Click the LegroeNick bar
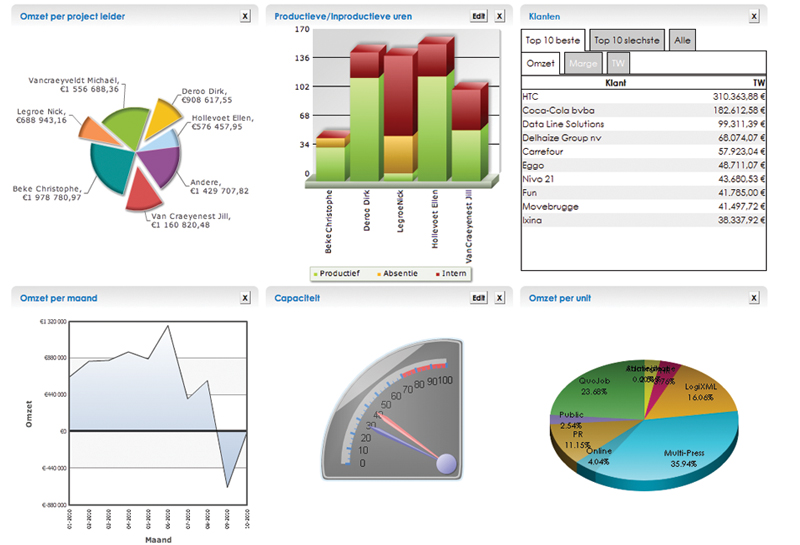 click(400, 115)
